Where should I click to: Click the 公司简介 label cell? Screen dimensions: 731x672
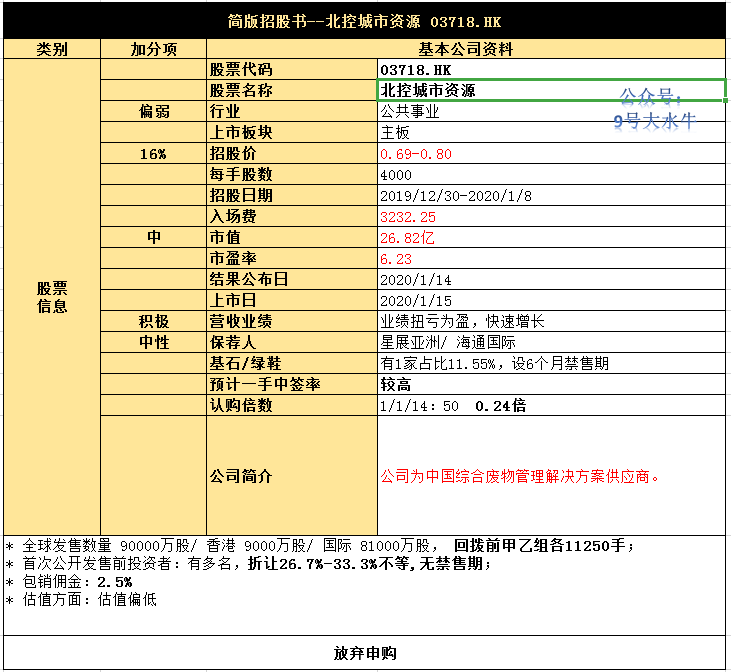[x=292, y=476]
